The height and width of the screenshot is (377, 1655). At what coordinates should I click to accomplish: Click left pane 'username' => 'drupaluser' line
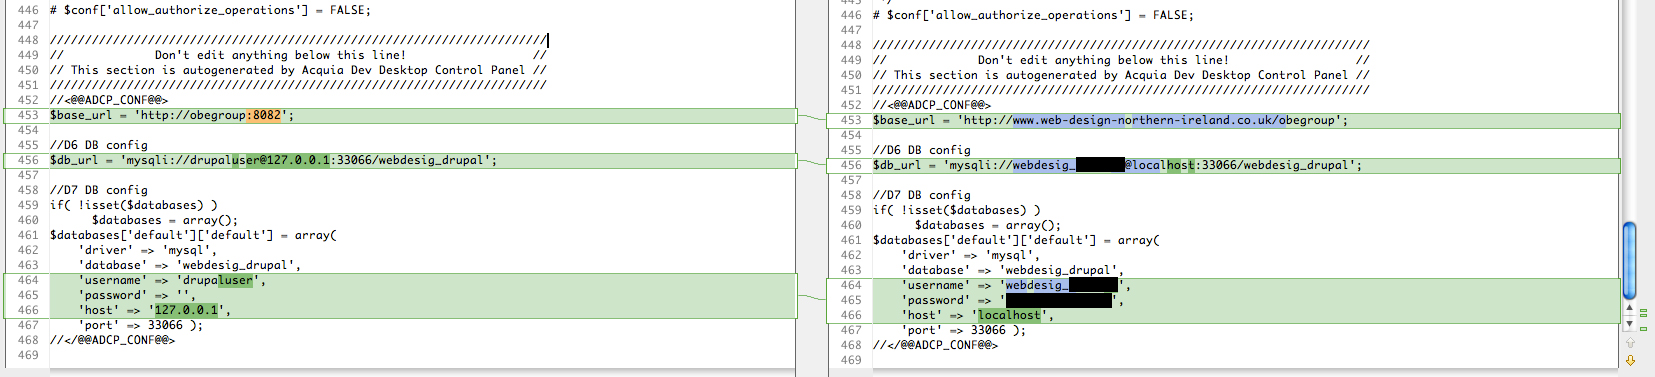[x=172, y=280]
